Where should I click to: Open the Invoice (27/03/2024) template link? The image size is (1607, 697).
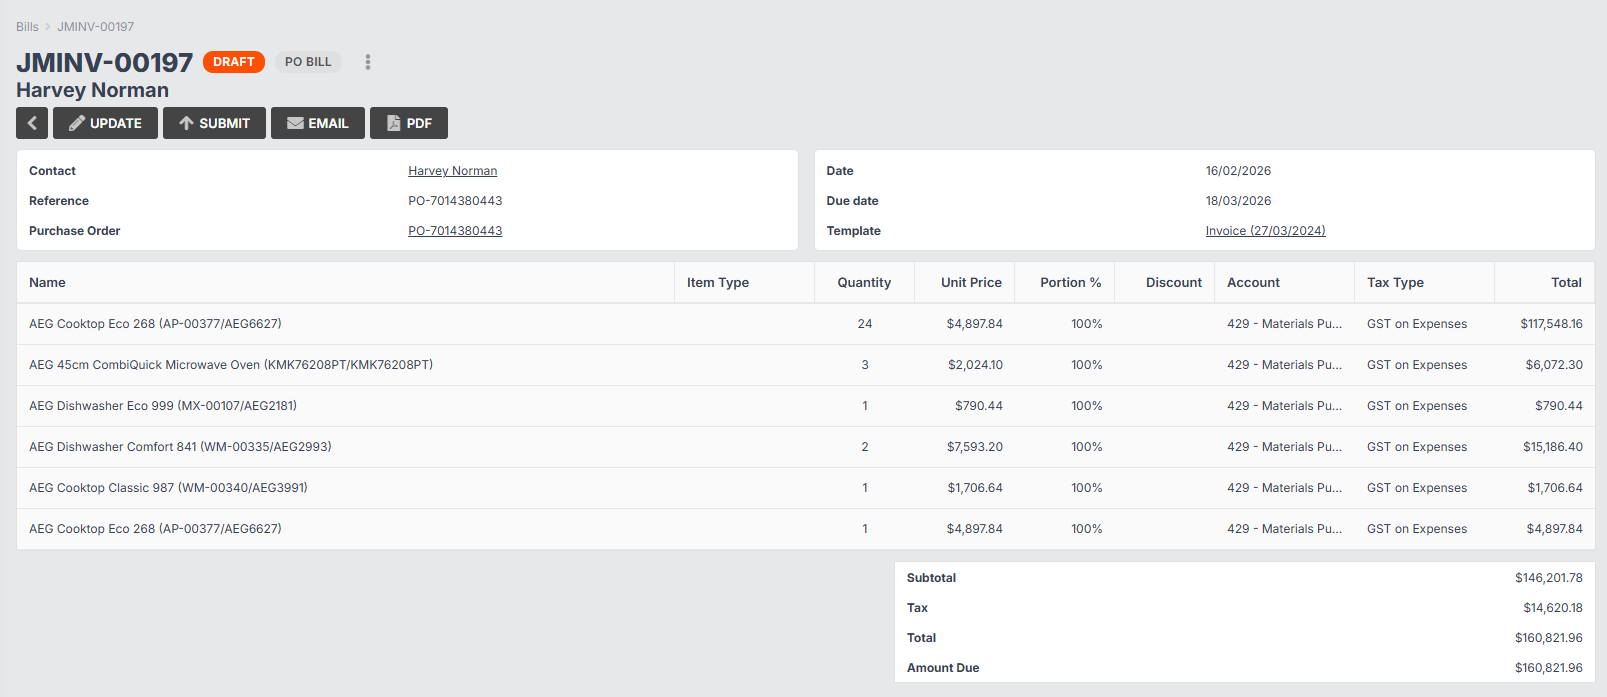pyautogui.click(x=1265, y=231)
